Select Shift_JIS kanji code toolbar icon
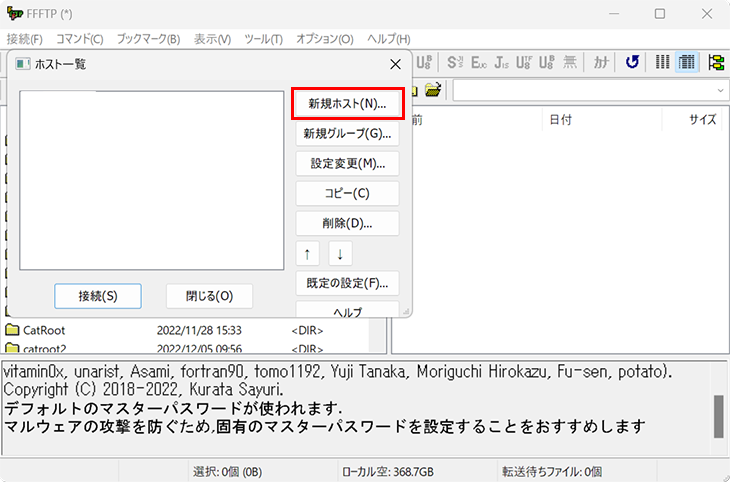730x482 pixels. tap(455, 62)
